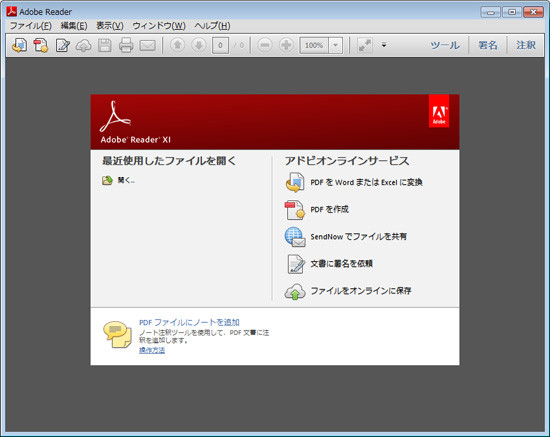
Task: Close the Adobe Reader window
Action: point(533,12)
